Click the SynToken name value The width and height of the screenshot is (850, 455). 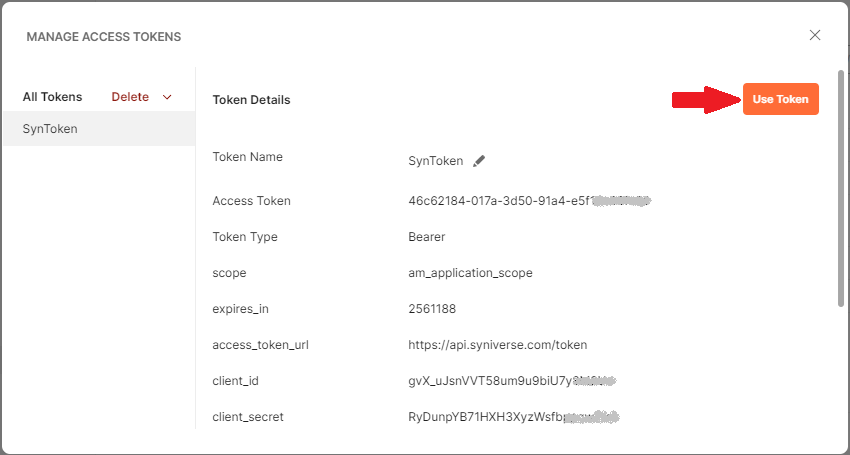coord(435,161)
